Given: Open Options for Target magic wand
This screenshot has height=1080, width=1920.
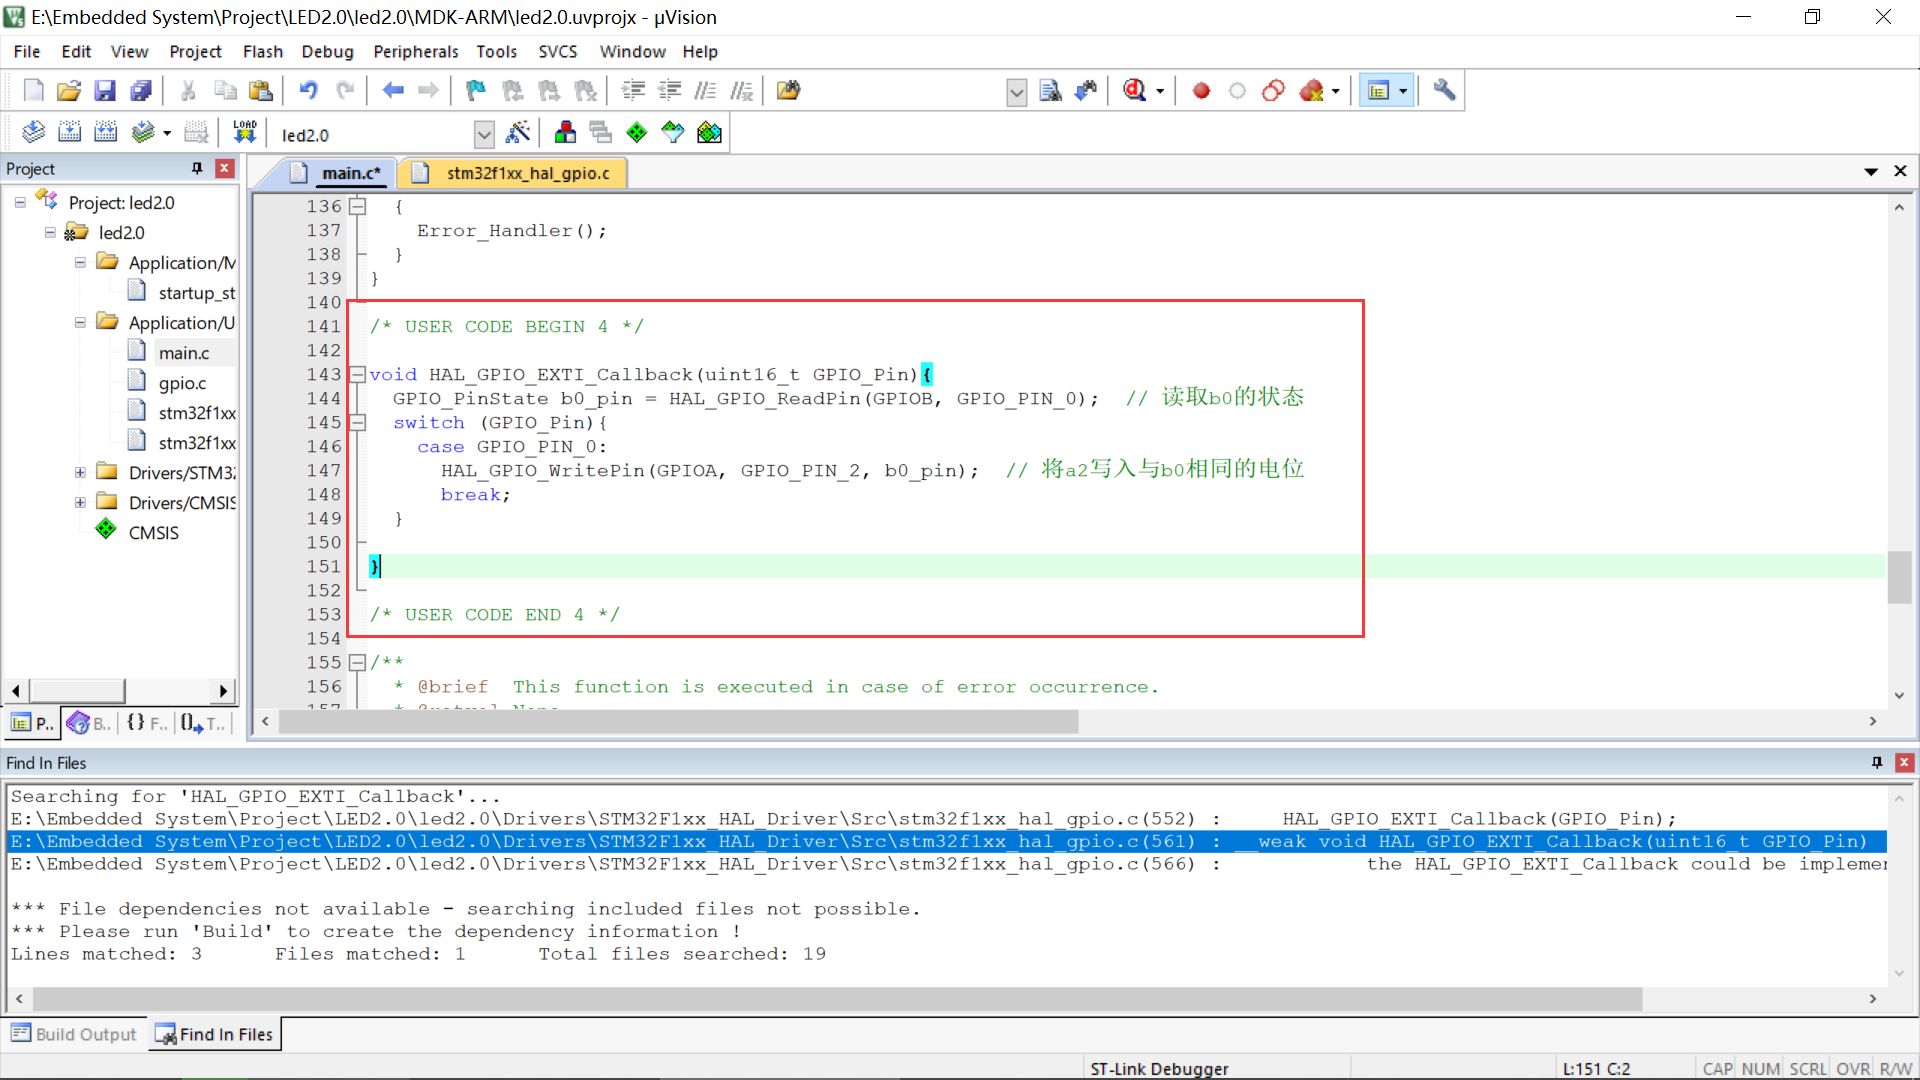Looking at the screenshot, I should pos(518,132).
